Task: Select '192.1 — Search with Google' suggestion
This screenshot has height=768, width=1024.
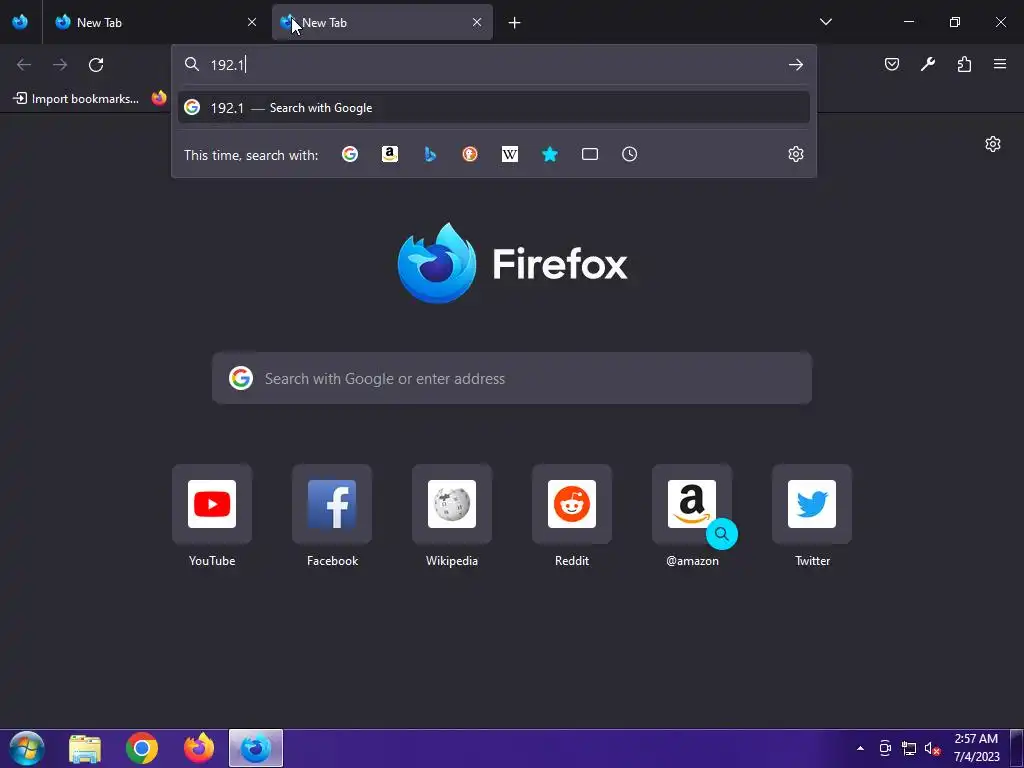Action: click(494, 108)
